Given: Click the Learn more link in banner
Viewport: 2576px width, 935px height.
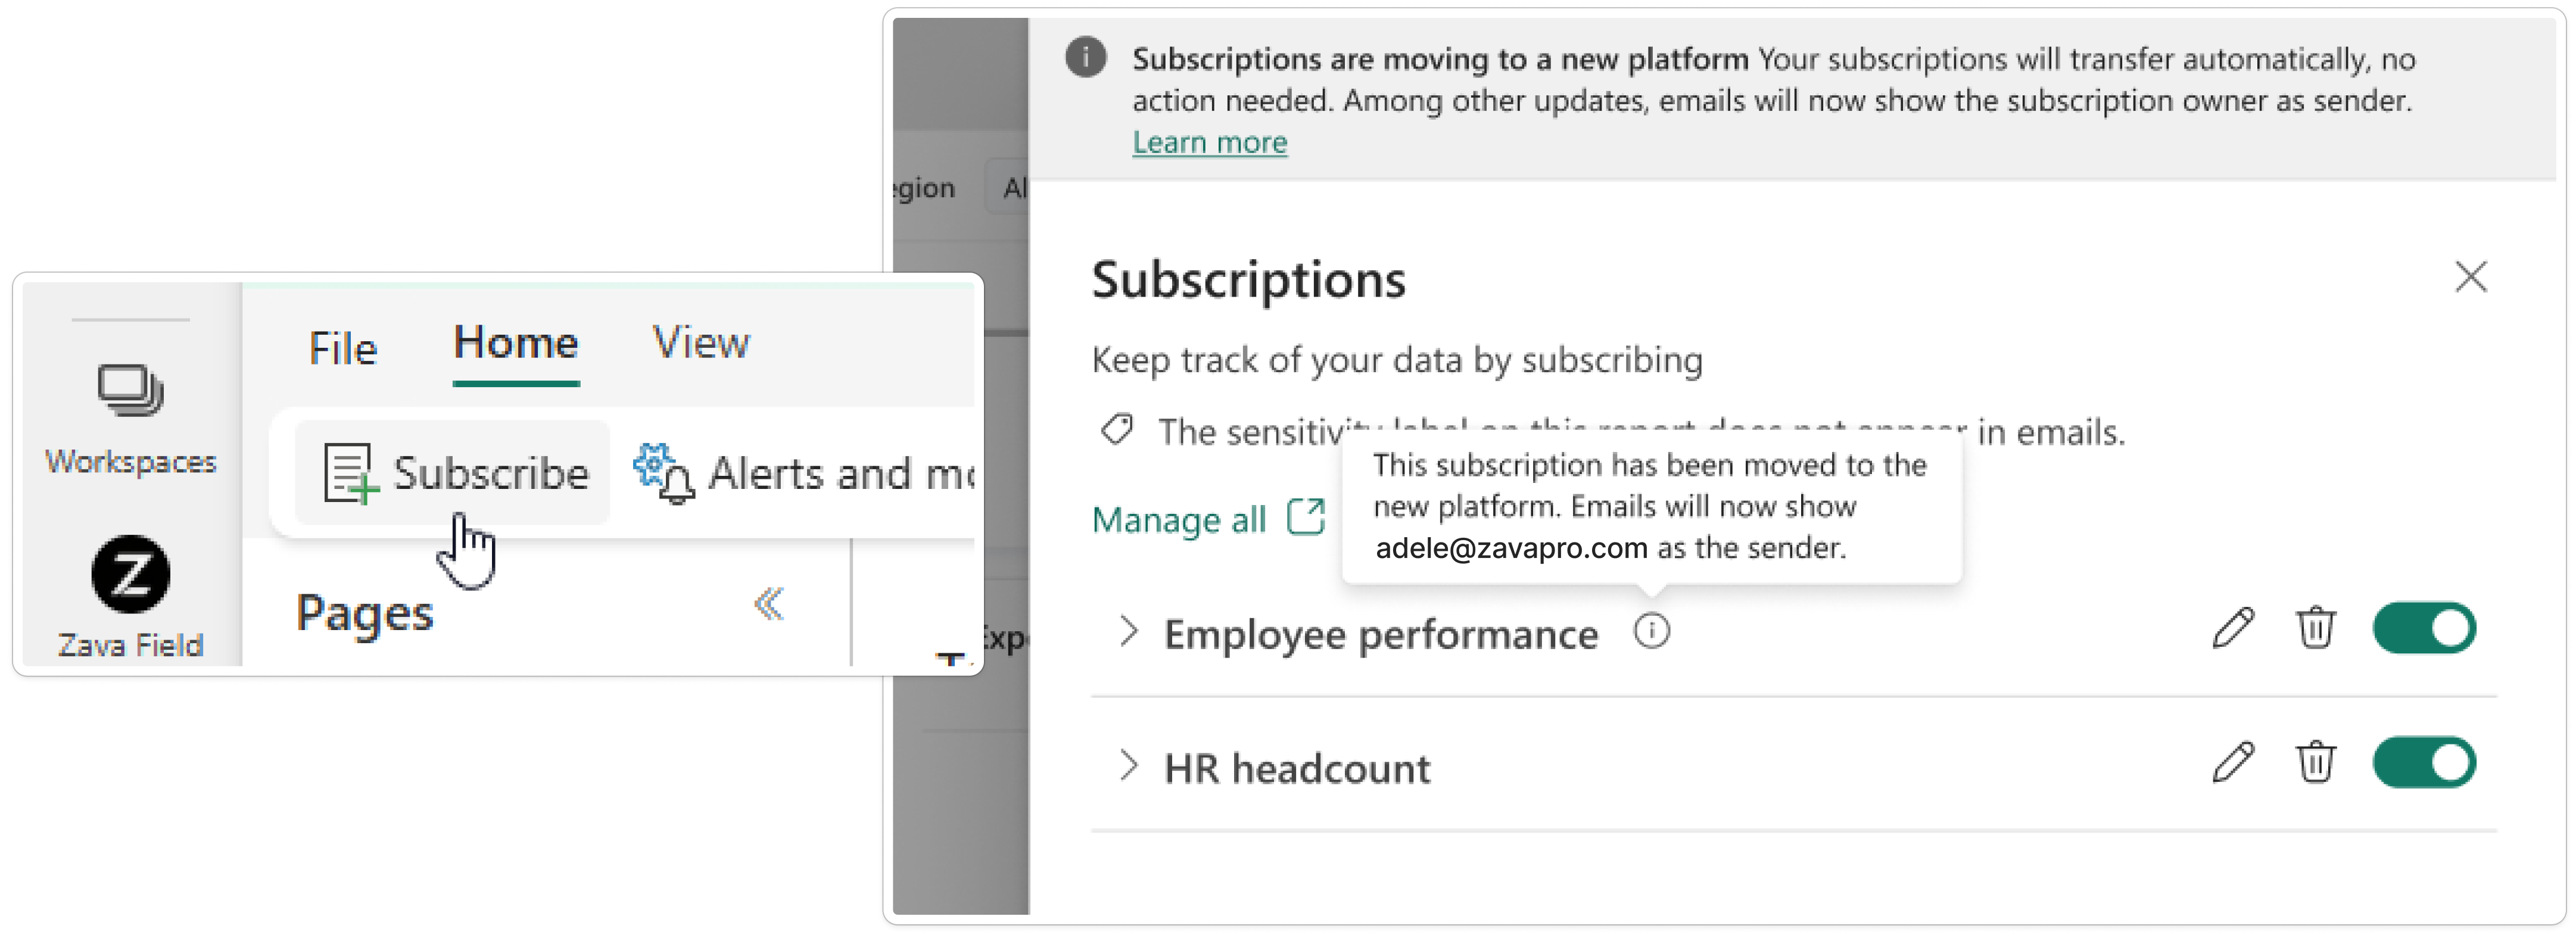Looking at the screenshot, I should coord(1209,142).
